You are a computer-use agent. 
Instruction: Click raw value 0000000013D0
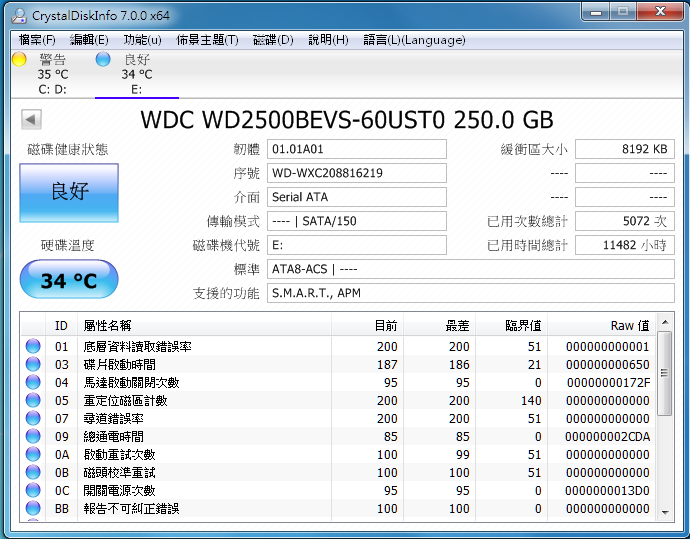coord(607,491)
